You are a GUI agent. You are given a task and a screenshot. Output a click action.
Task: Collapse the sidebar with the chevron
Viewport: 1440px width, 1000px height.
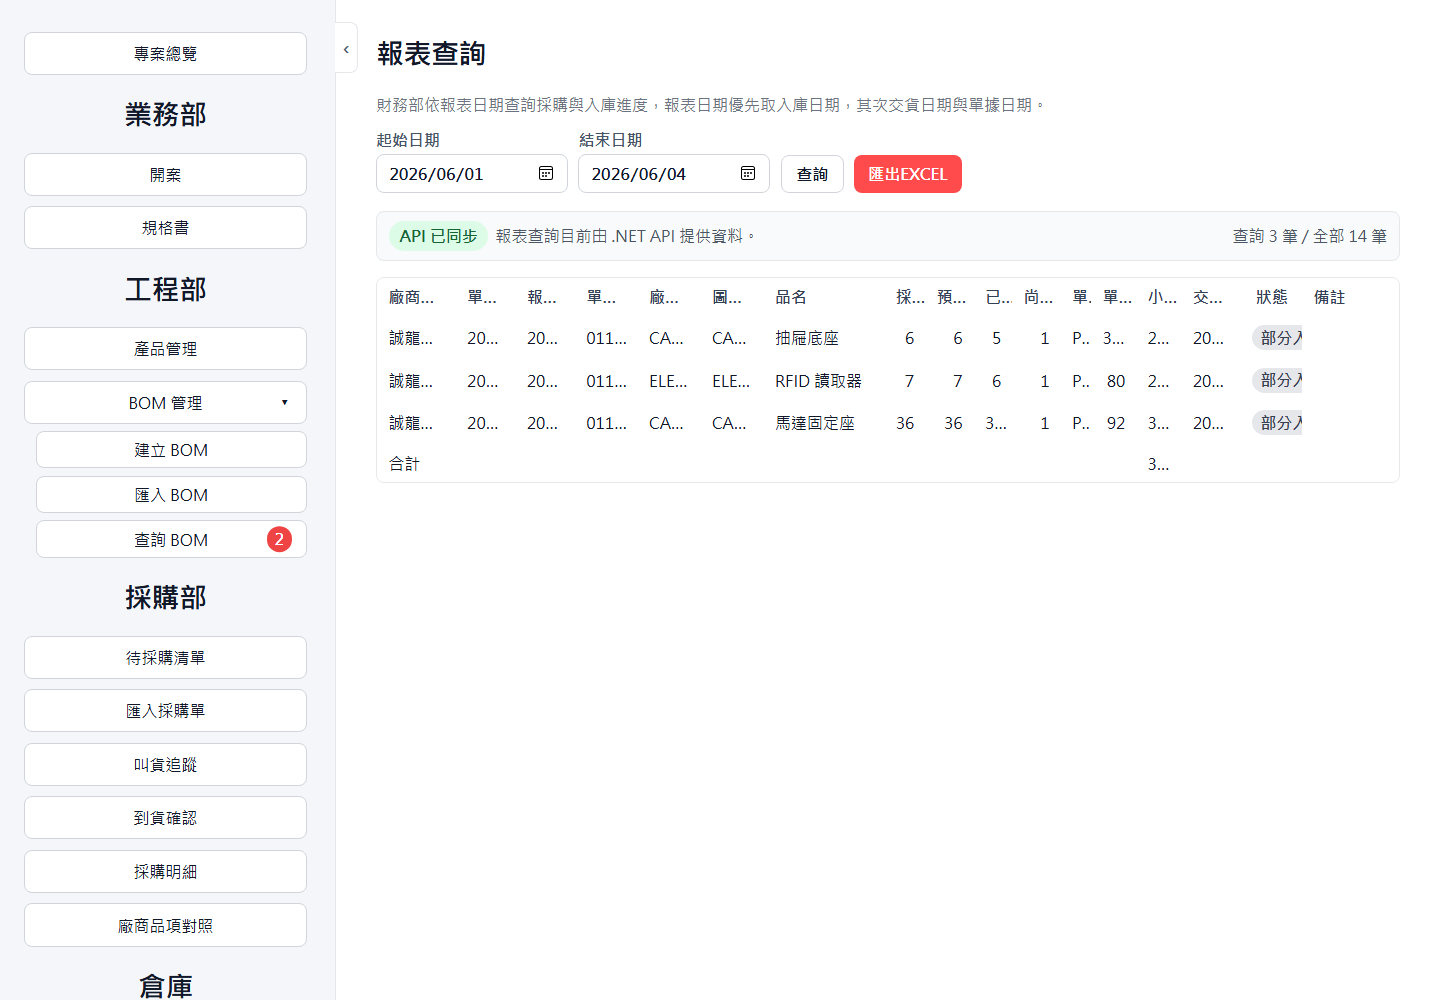[346, 49]
